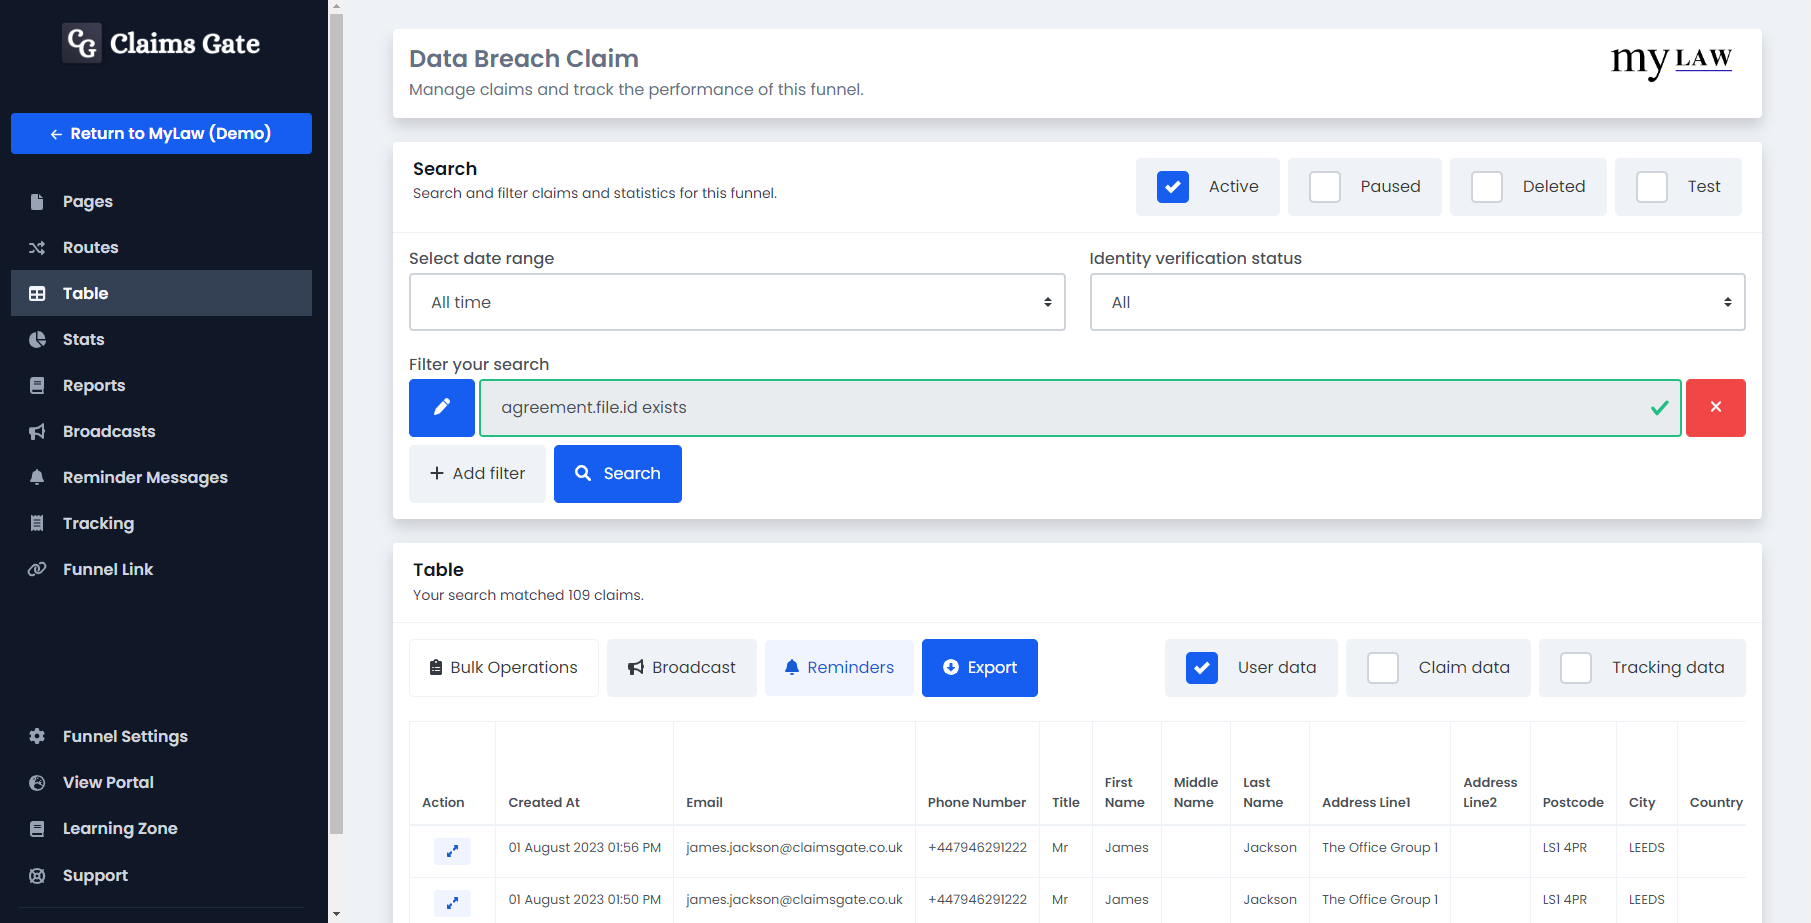Click the agreement.file.id exists filter field
The width and height of the screenshot is (1811, 923).
[x=1080, y=408]
